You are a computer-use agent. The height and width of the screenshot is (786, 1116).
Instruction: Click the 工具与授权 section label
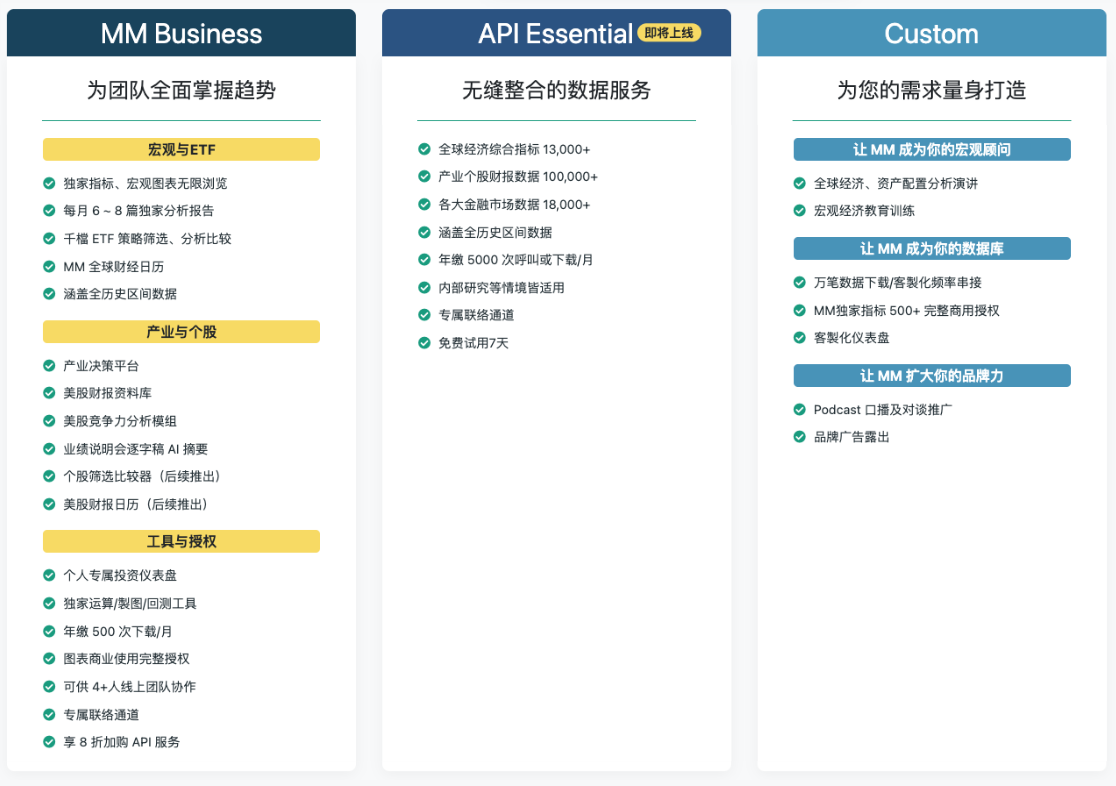pyautogui.click(x=181, y=542)
